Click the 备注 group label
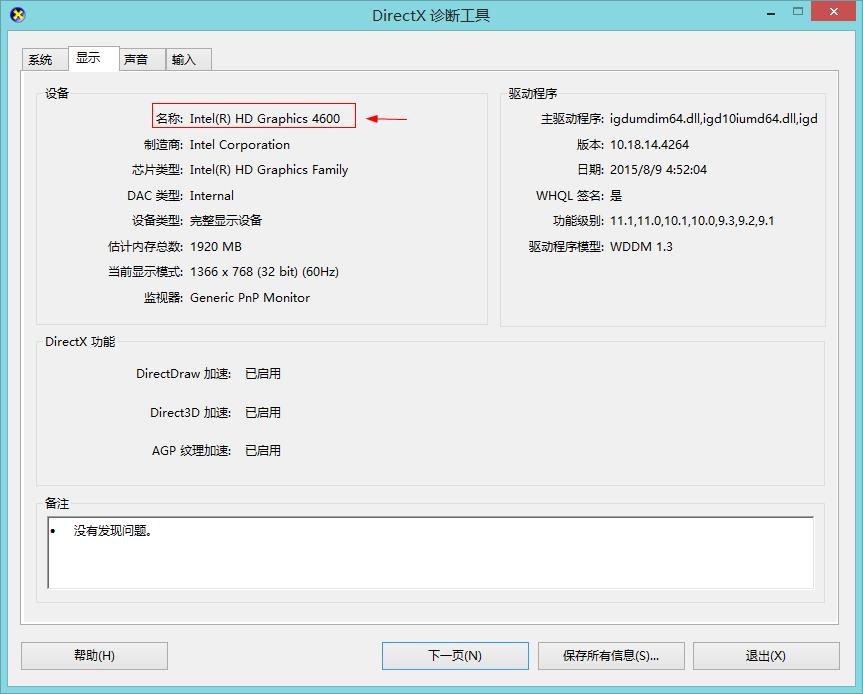863x694 pixels. [x=57, y=503]
